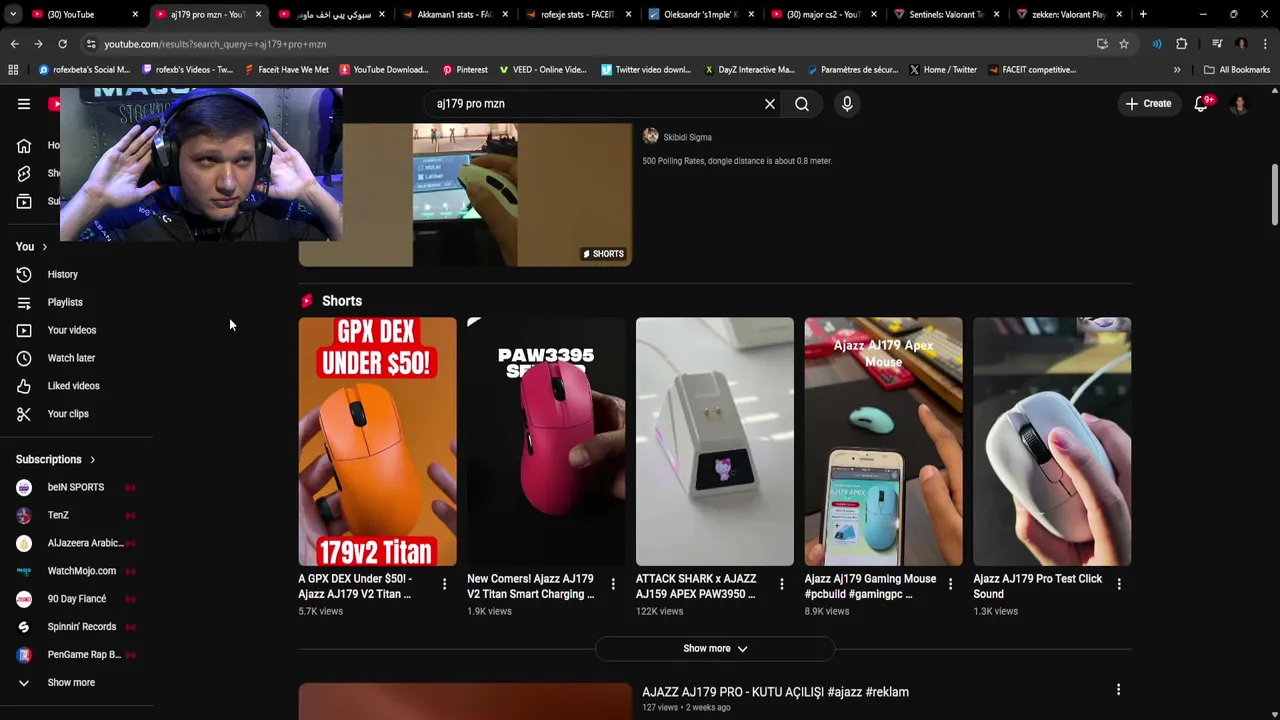Open the account avatar menu
This screenshot has height=720, width=1280.
point(1239,104)
